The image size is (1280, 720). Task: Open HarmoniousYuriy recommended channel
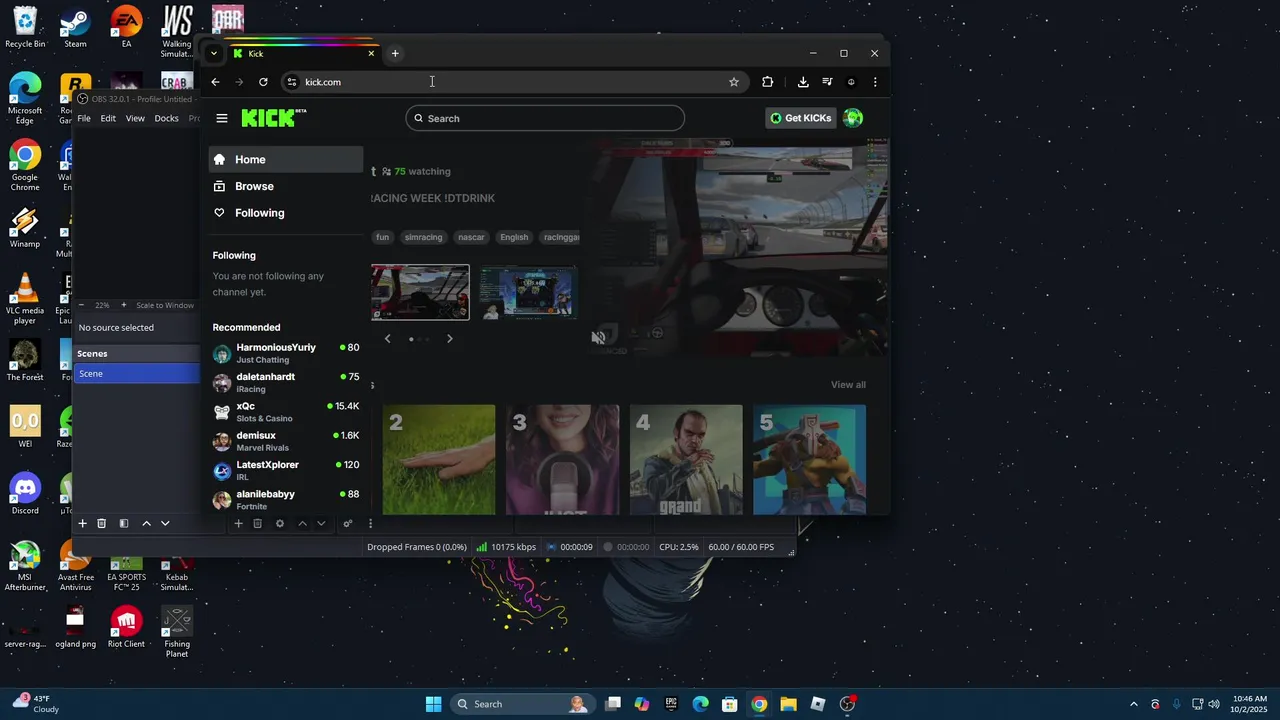click(286, 353)
